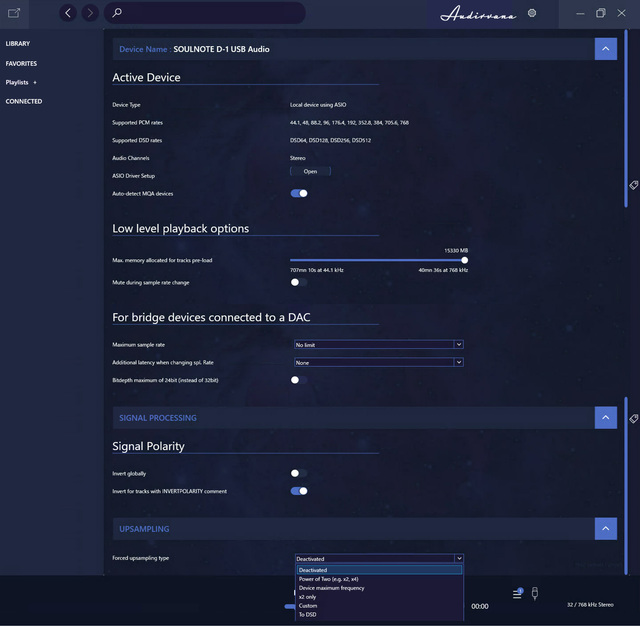This screenshot has width=640, height=626.
Task: Click the search magnifier icon
Action: [x=117, y=13]
